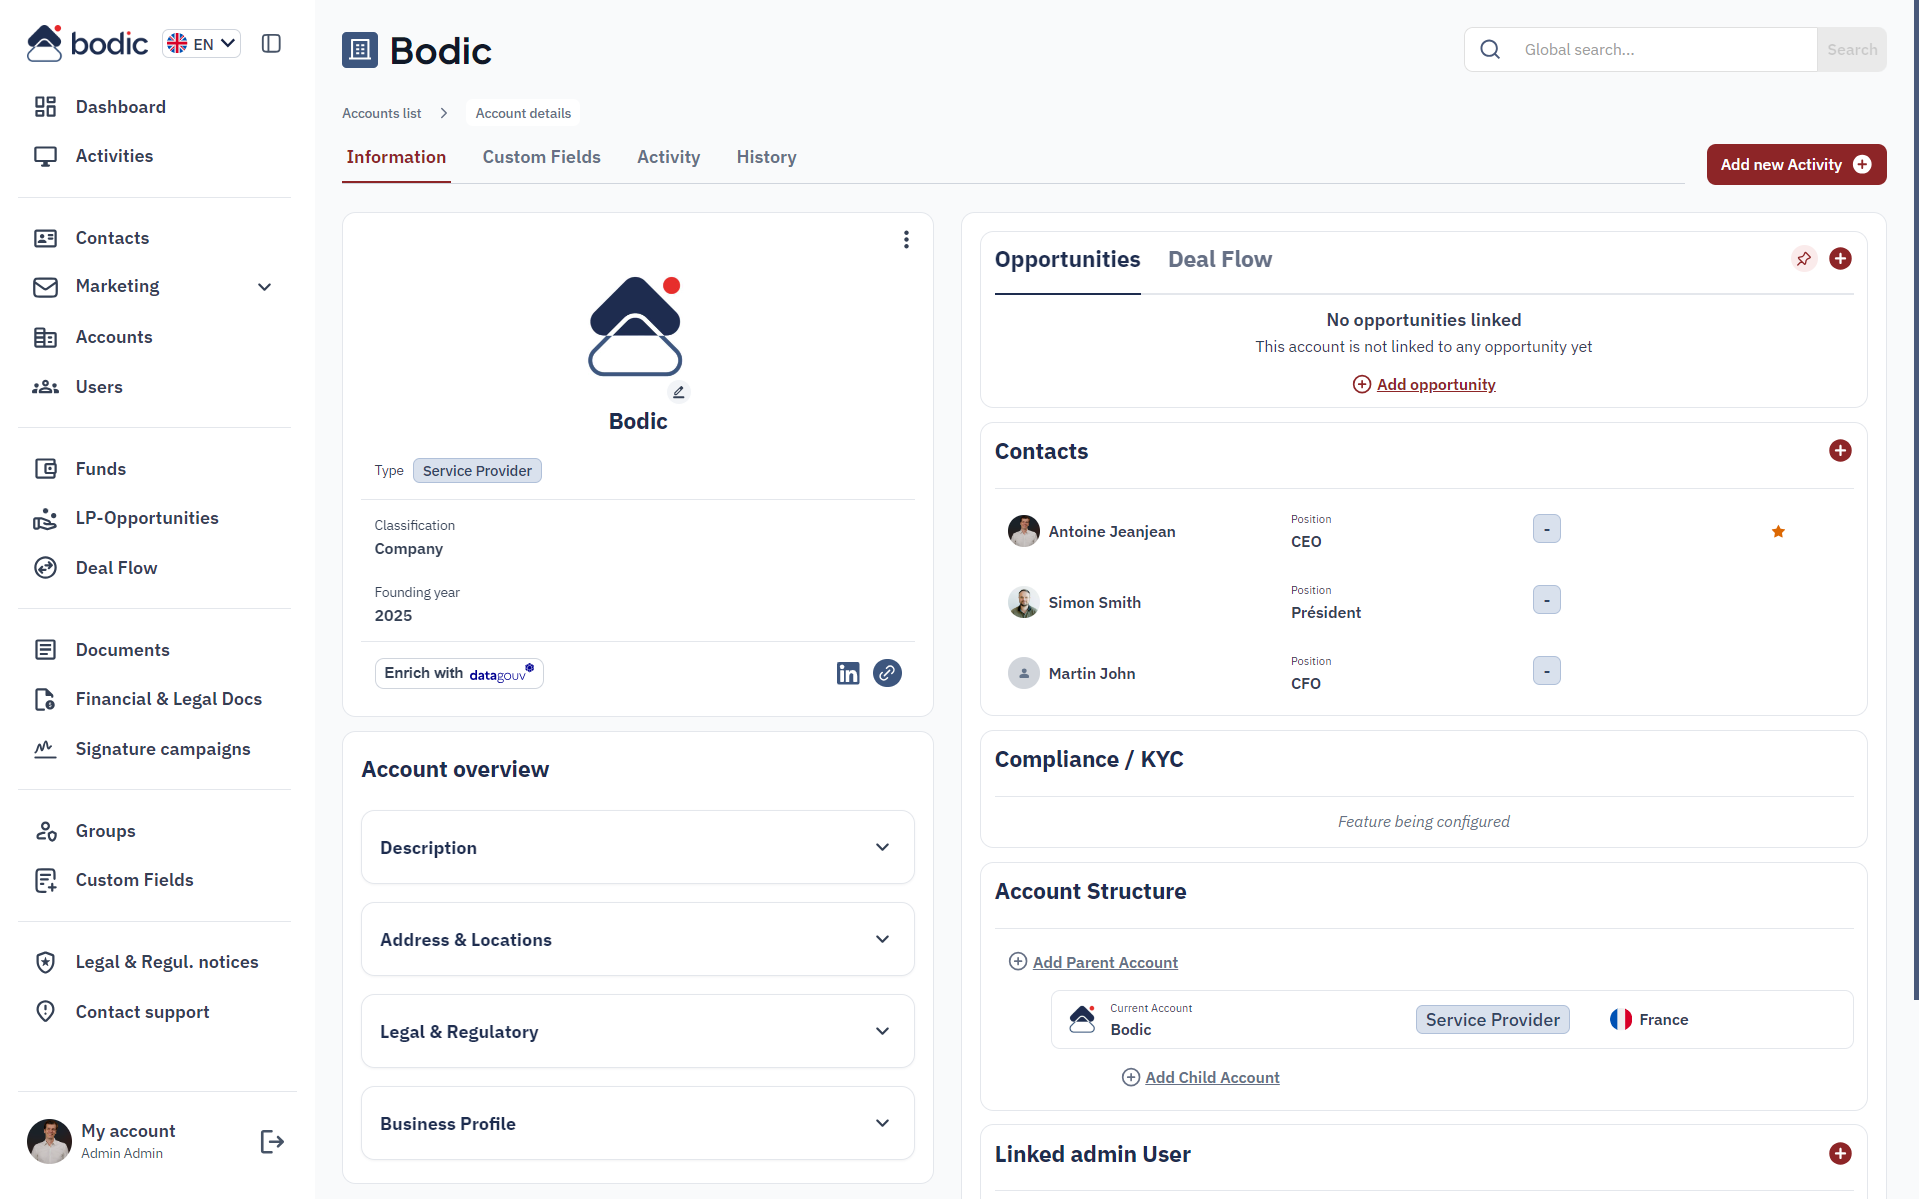Toggle the dash button for Martin John

[1547, 671]
